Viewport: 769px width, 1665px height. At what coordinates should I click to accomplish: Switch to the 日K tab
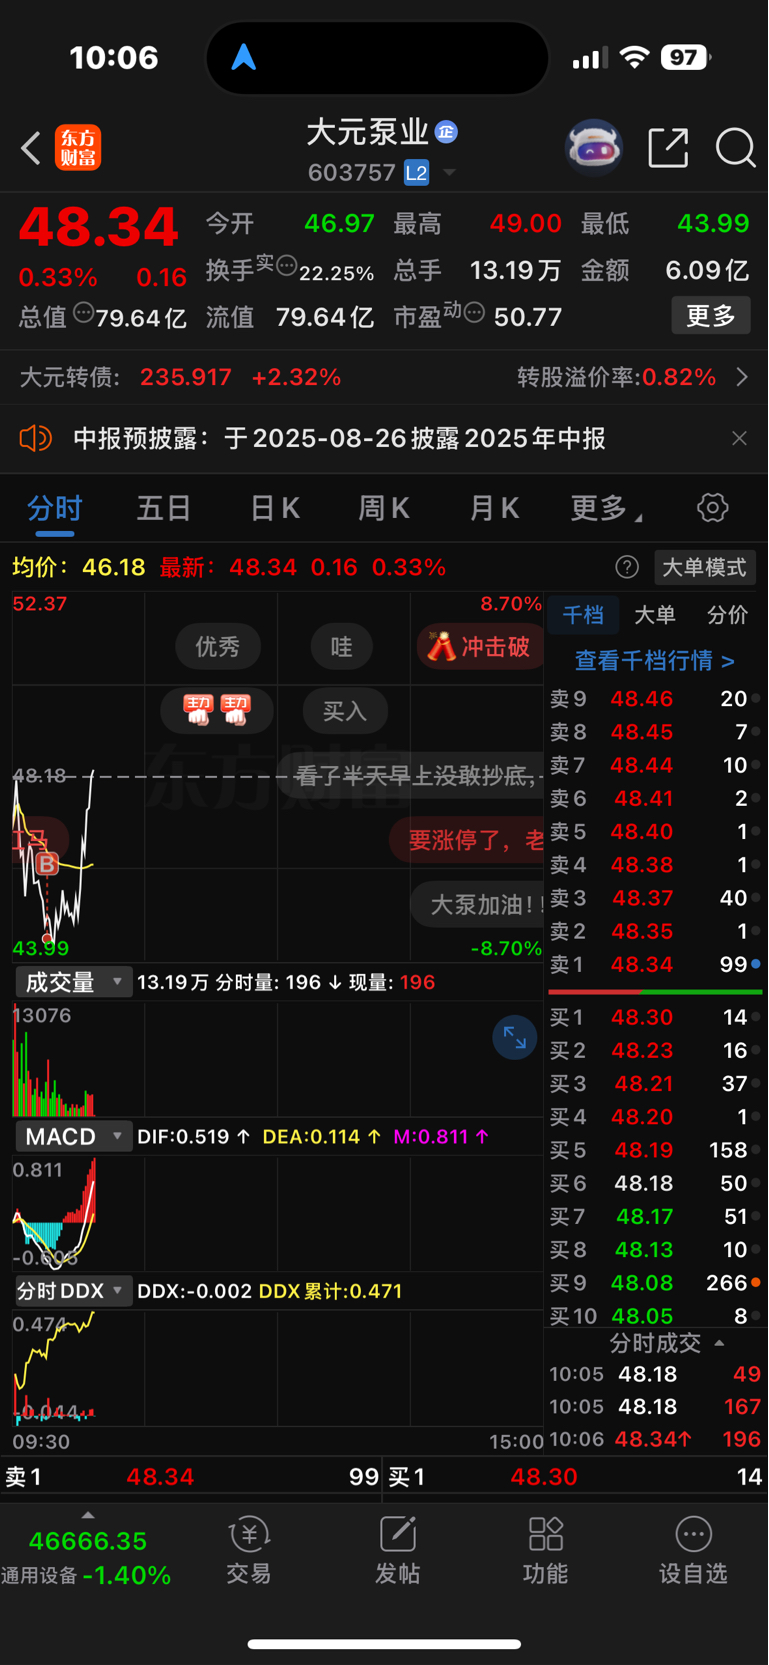(x=275, y=508)
